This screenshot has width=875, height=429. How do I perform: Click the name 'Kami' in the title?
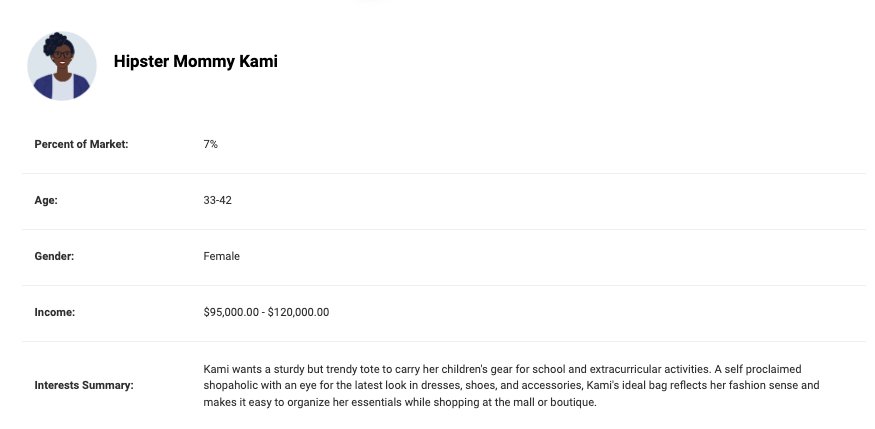tap(258, 61)
